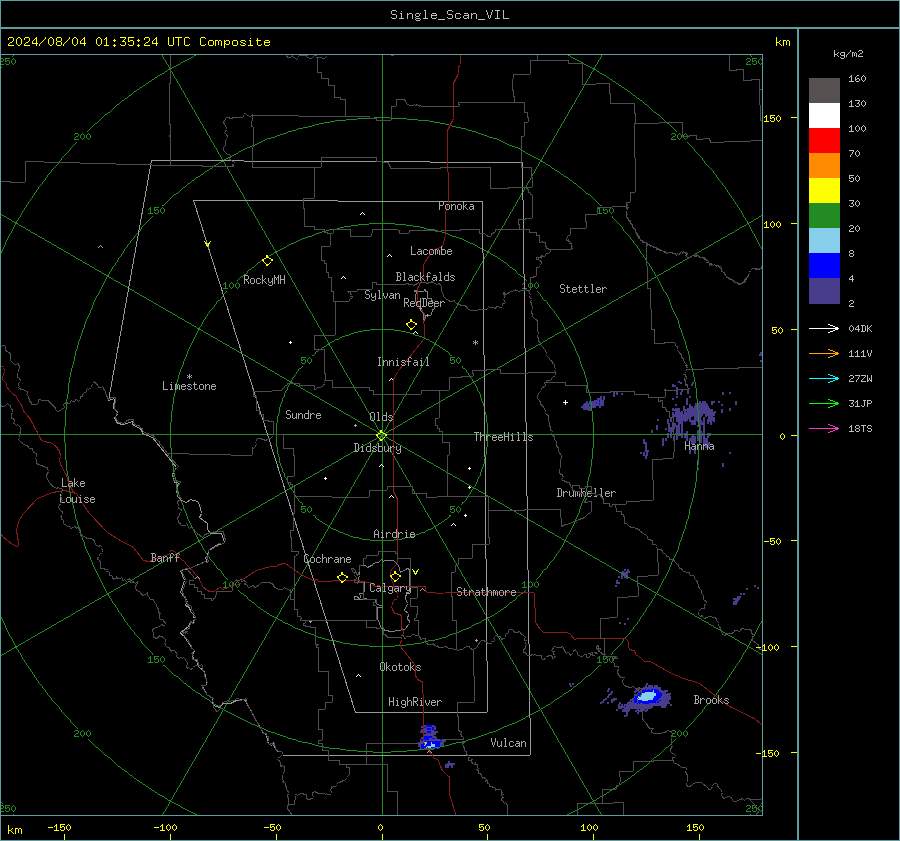900x841 pixels.
Task: Click the Lake Louise label
Action: click(77, 491)
